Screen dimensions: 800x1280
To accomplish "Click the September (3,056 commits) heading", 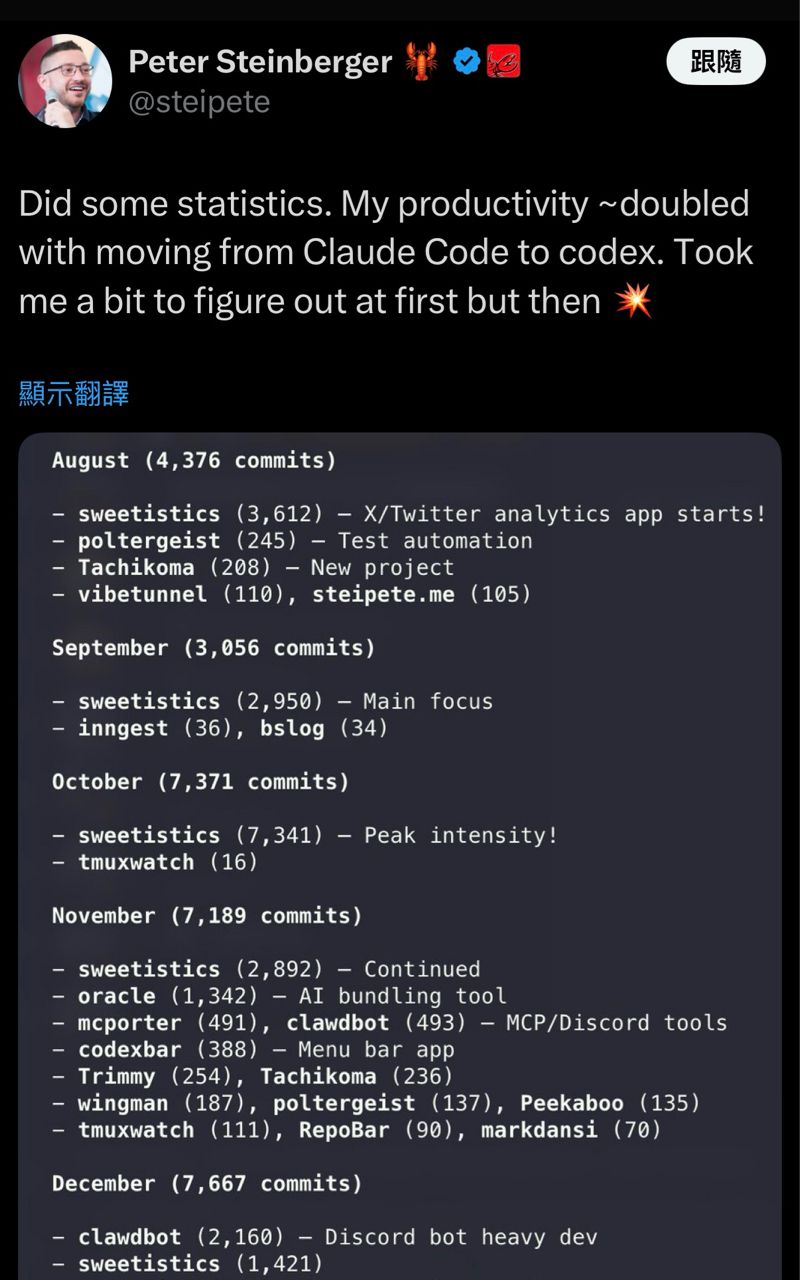I will (x=213, y=647).
